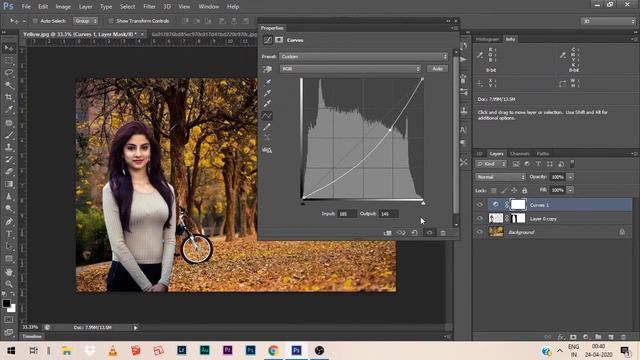Select the Zoom tool
The image size is (640, 360).
9,284
